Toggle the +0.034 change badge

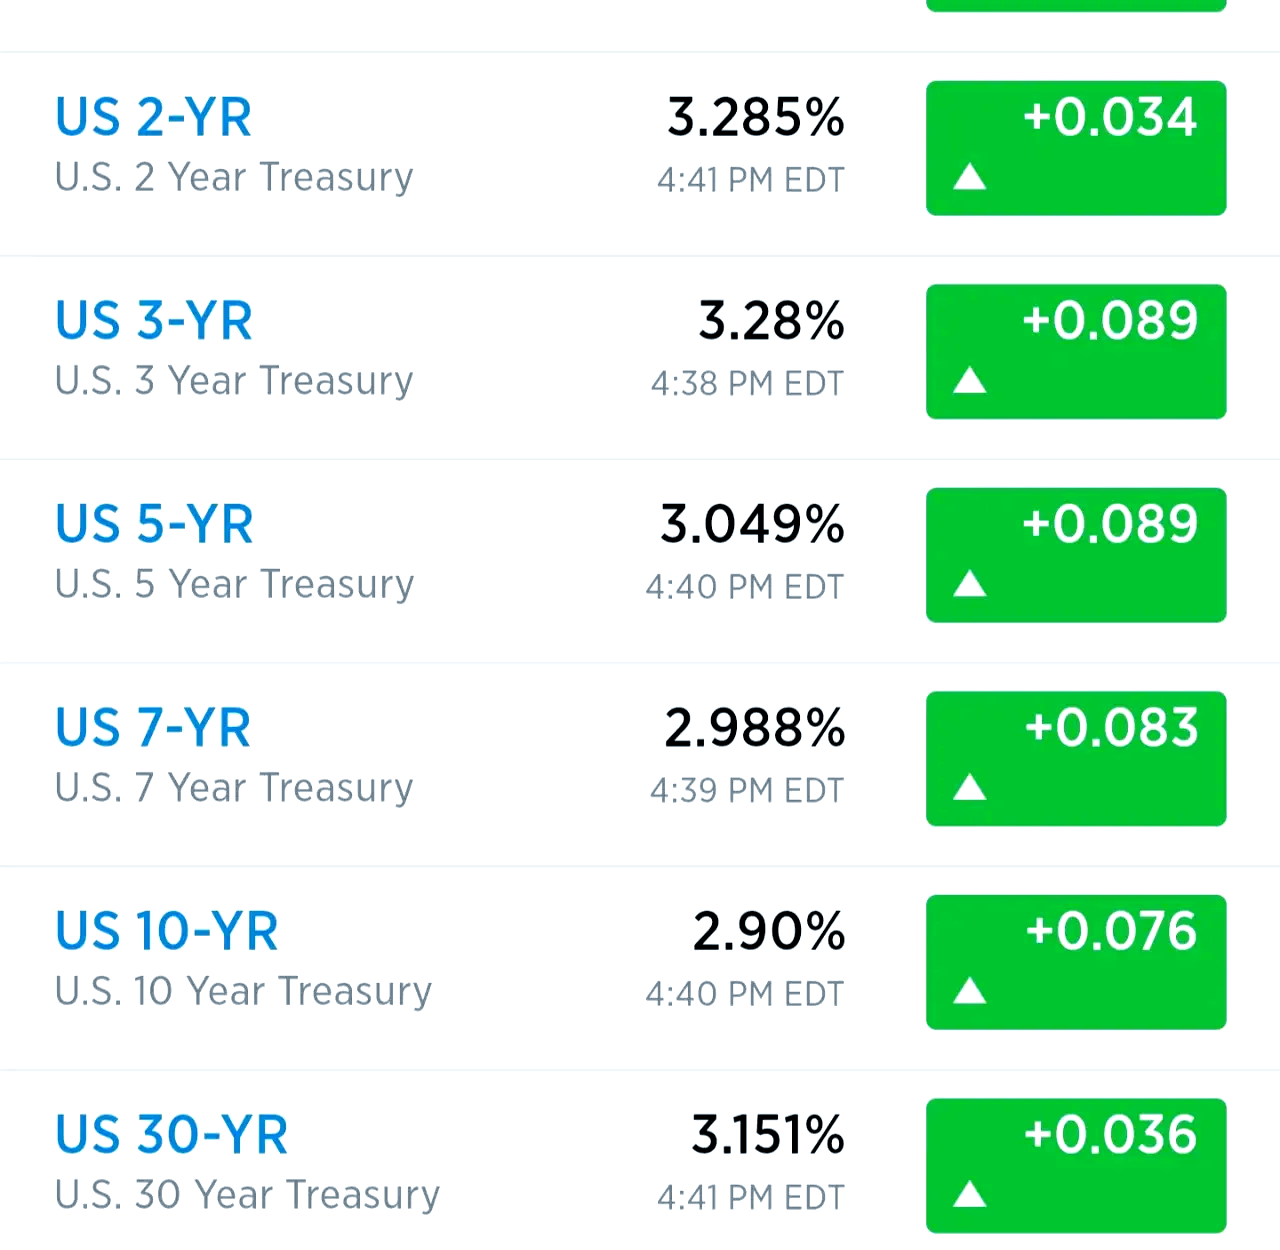click(x=1076, y=148)
